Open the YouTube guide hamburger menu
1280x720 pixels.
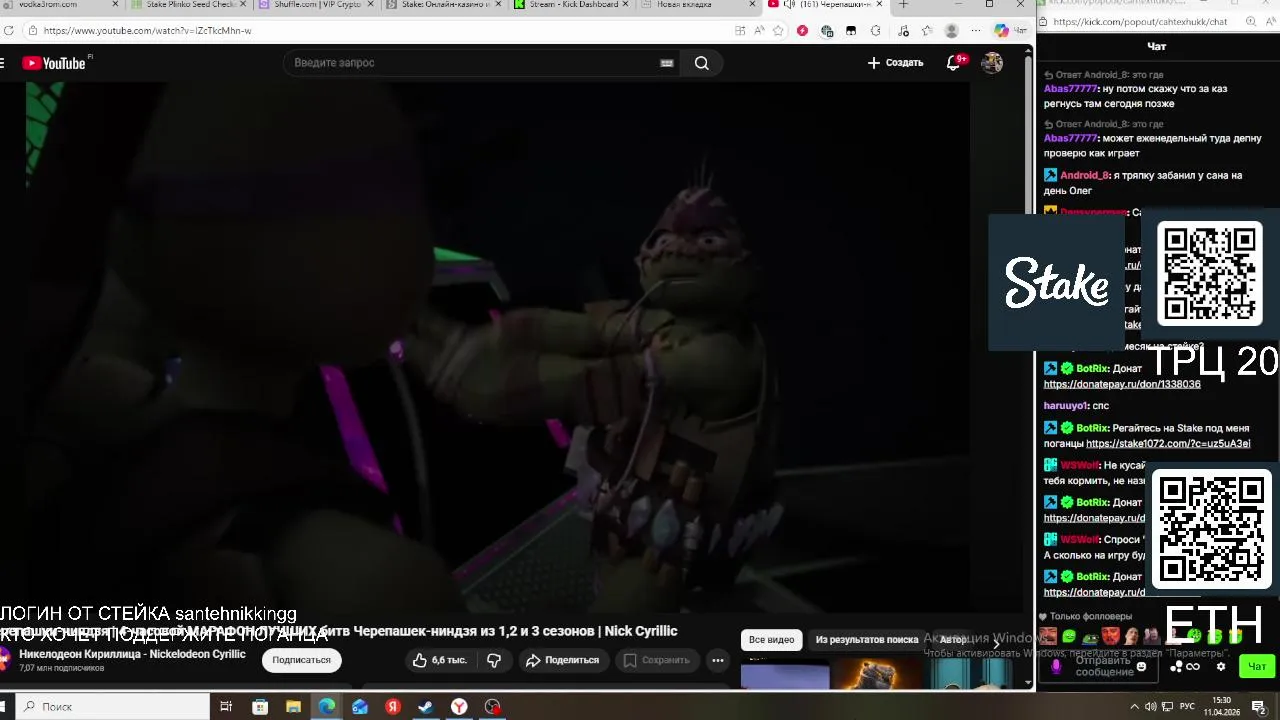(3, 63)
